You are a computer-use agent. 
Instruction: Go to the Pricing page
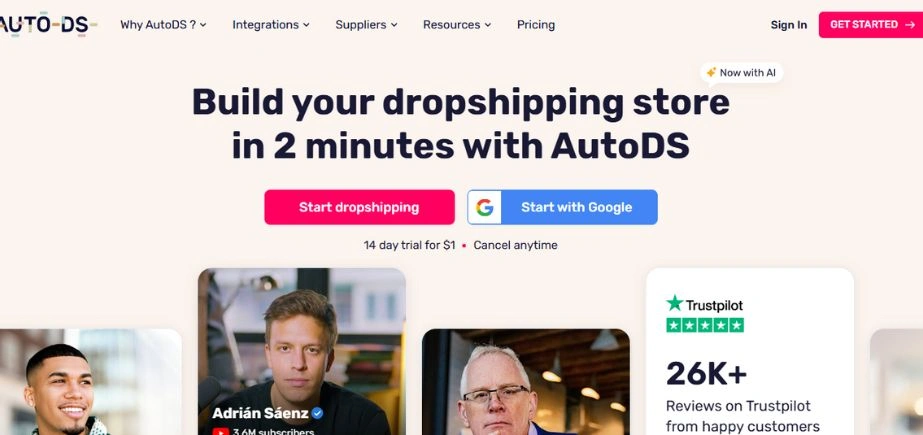[536, 25]
